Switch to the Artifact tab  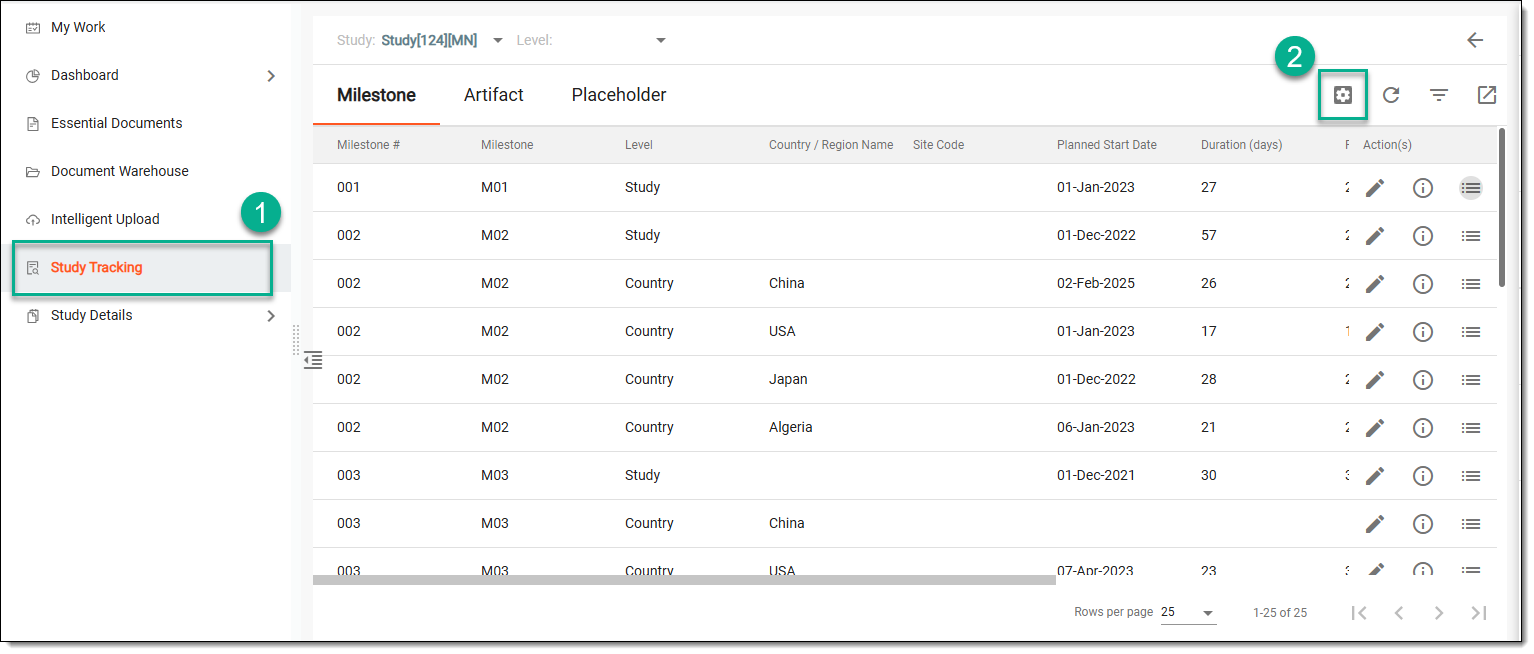[x=494, y=95]
